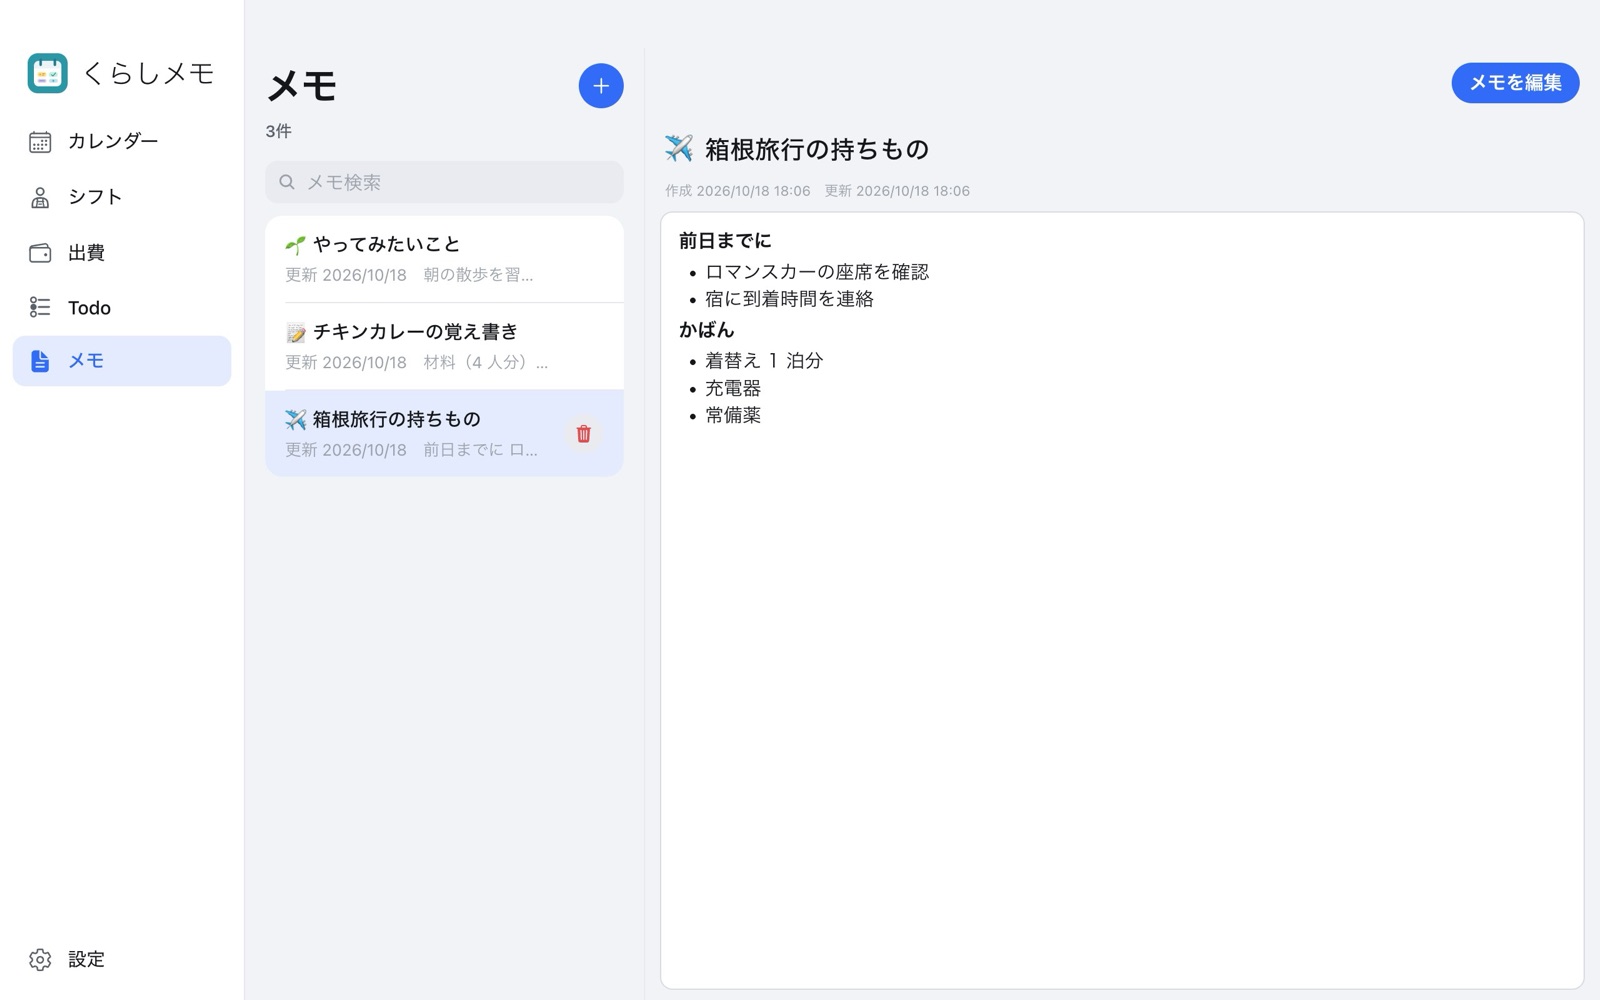Select the やってみたいこと memo title

(x=387, y=244)
